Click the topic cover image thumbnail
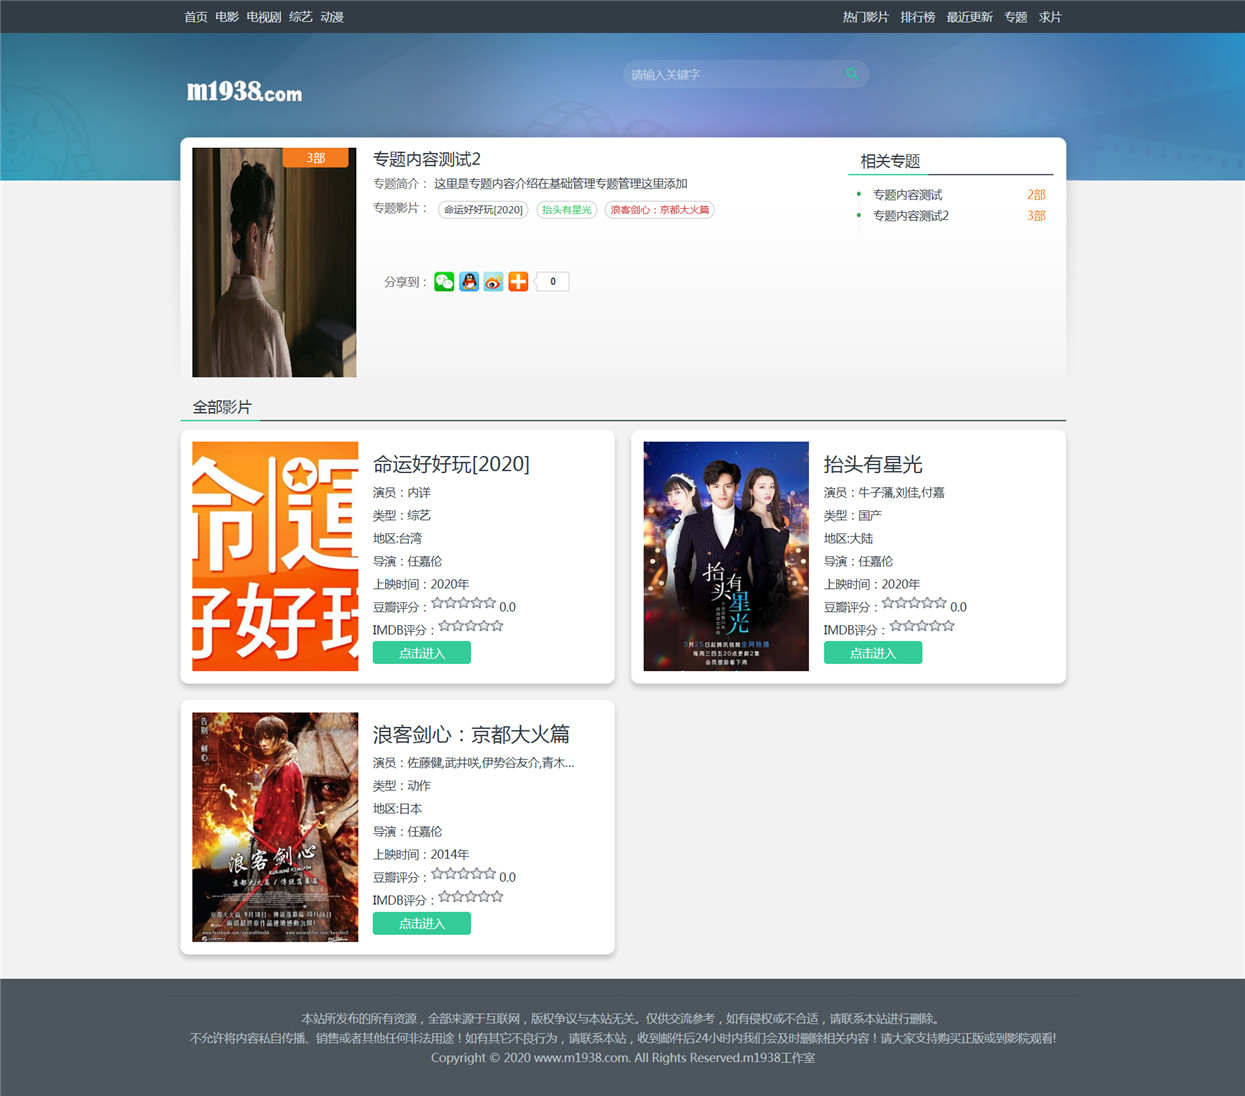This screenshot has height=1096, width=1245. tap(274, 262)
